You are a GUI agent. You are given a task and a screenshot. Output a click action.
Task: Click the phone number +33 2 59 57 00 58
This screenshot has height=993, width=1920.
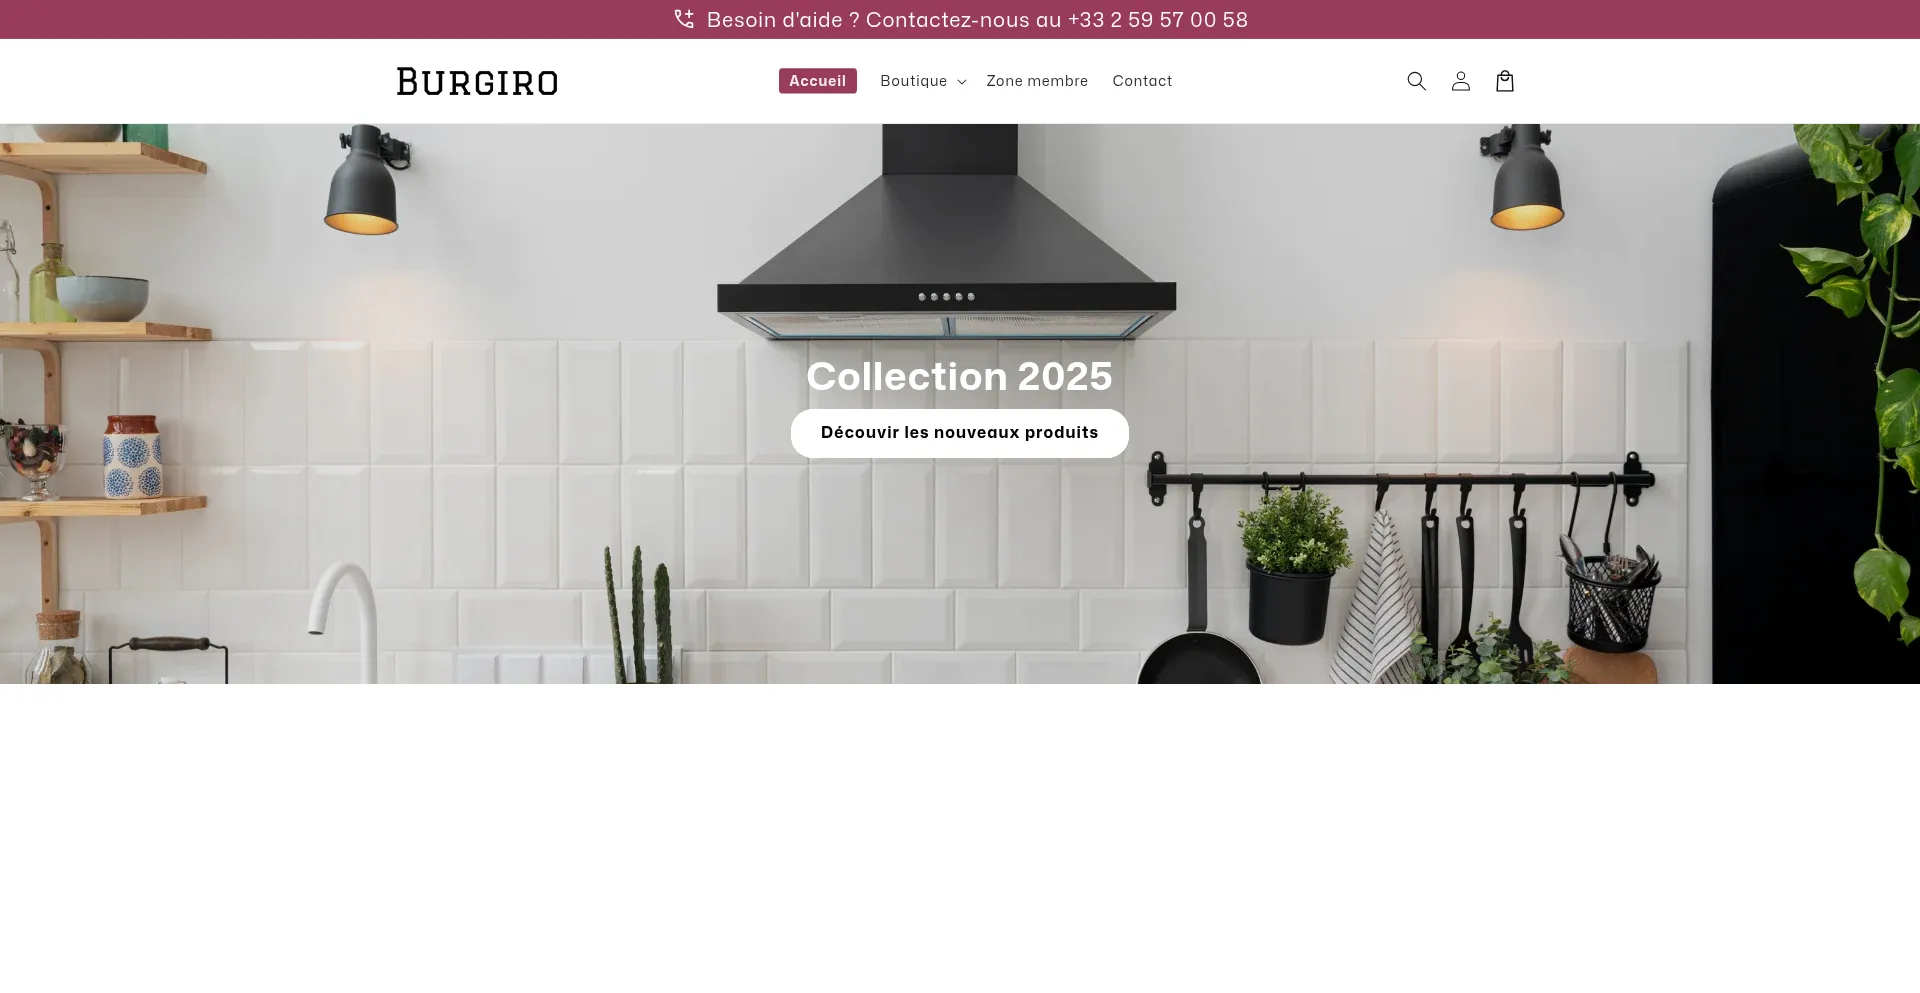tap(1158, 20)
